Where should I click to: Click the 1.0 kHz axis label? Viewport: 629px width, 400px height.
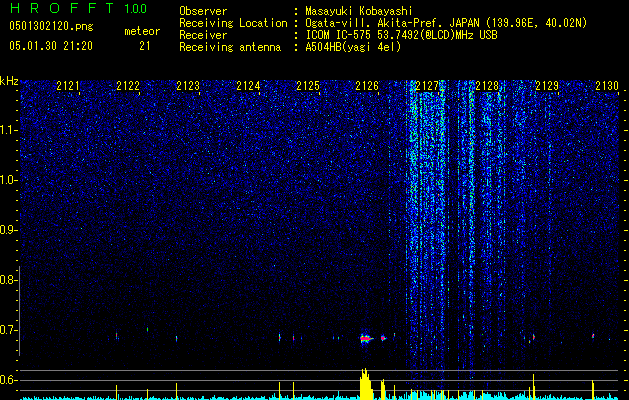coord(8,180)
